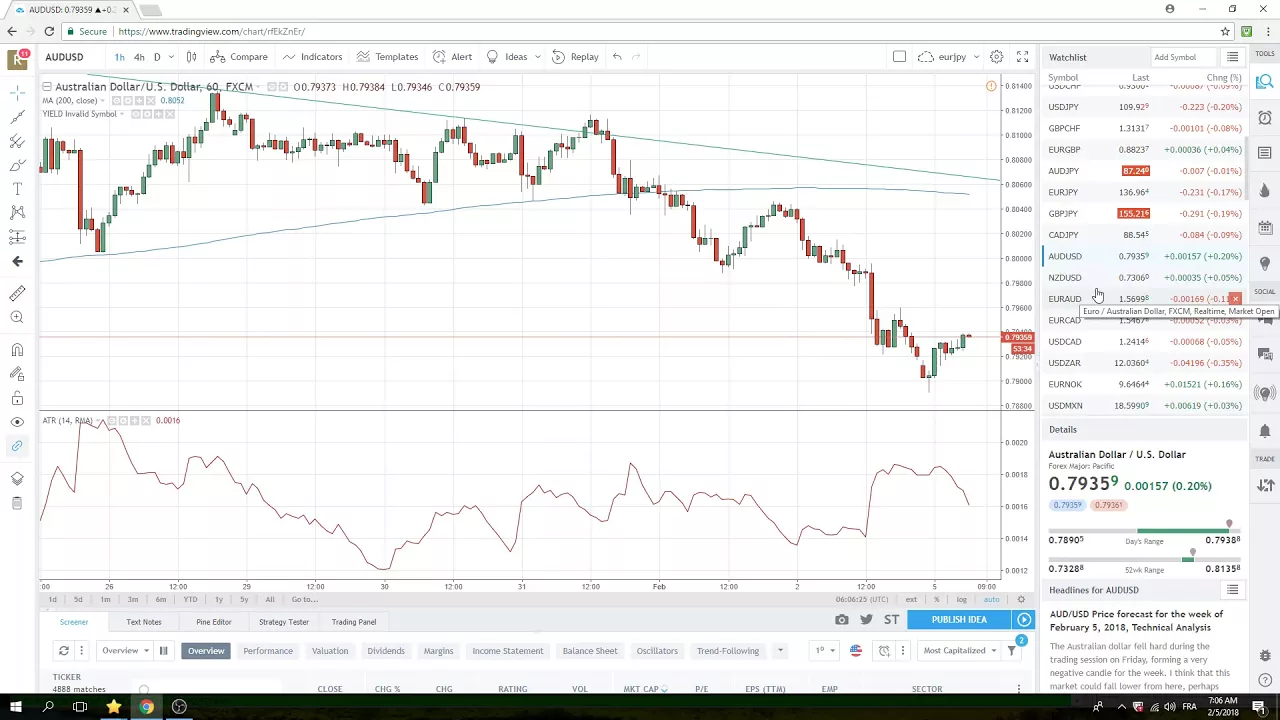Click Go to... date link
The height and width of the screenshot is (720, 1280).
click(x=305, y=599)
